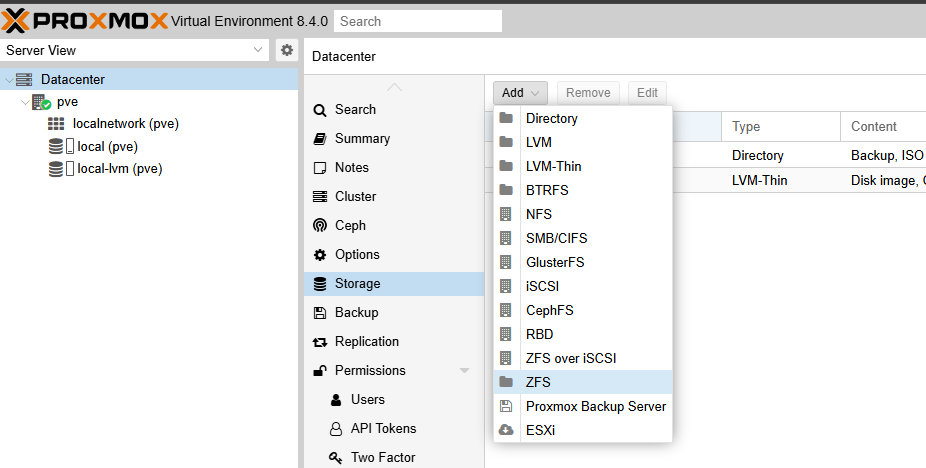Collapse the Datacenter tree node
The image size is (926, 468).
9,80
